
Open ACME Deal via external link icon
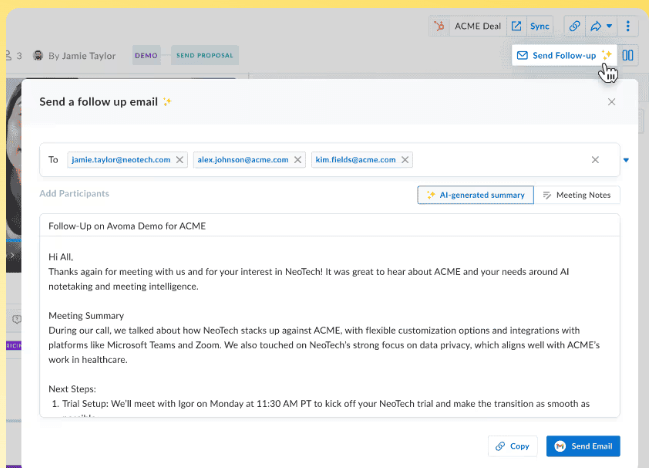(x=517, y=26)
